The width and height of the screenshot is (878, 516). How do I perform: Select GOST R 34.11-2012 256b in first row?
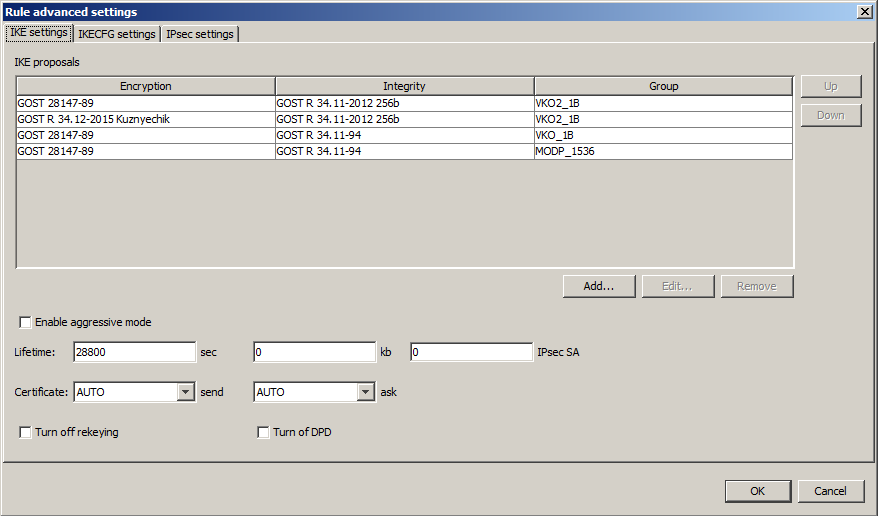click(x=404, y=103)
